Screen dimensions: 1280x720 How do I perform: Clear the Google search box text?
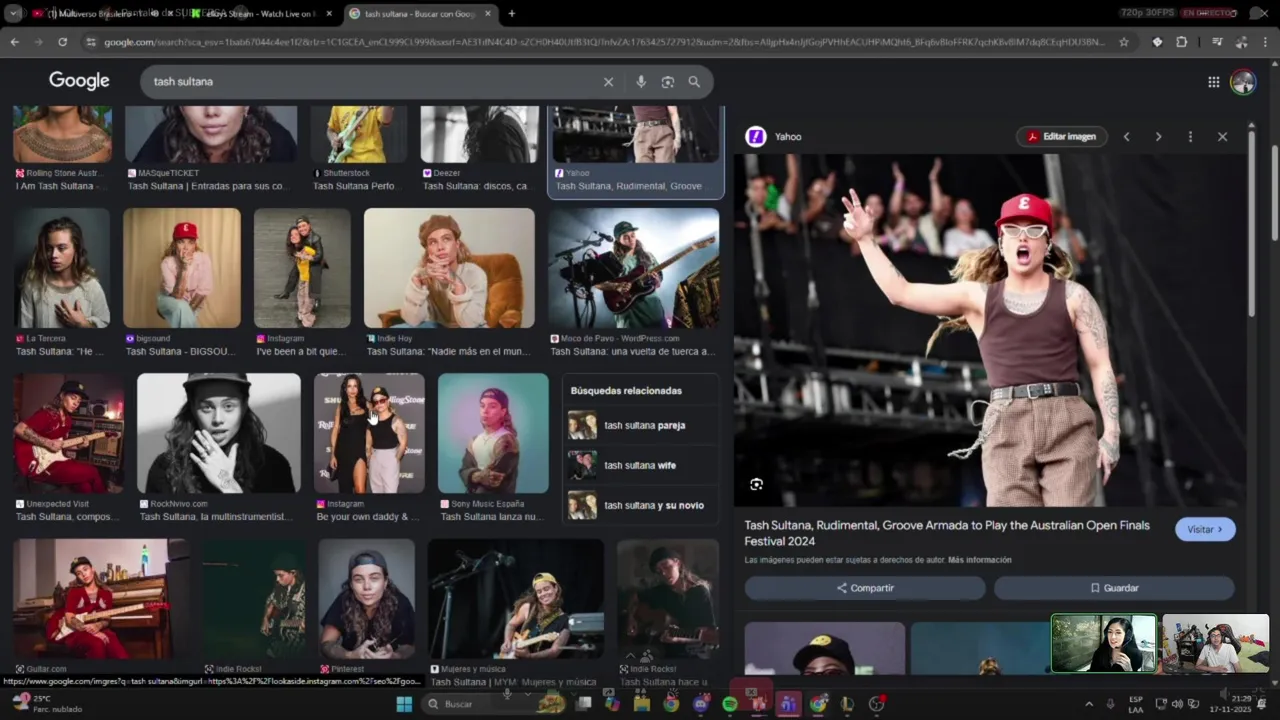coord(608,82)
